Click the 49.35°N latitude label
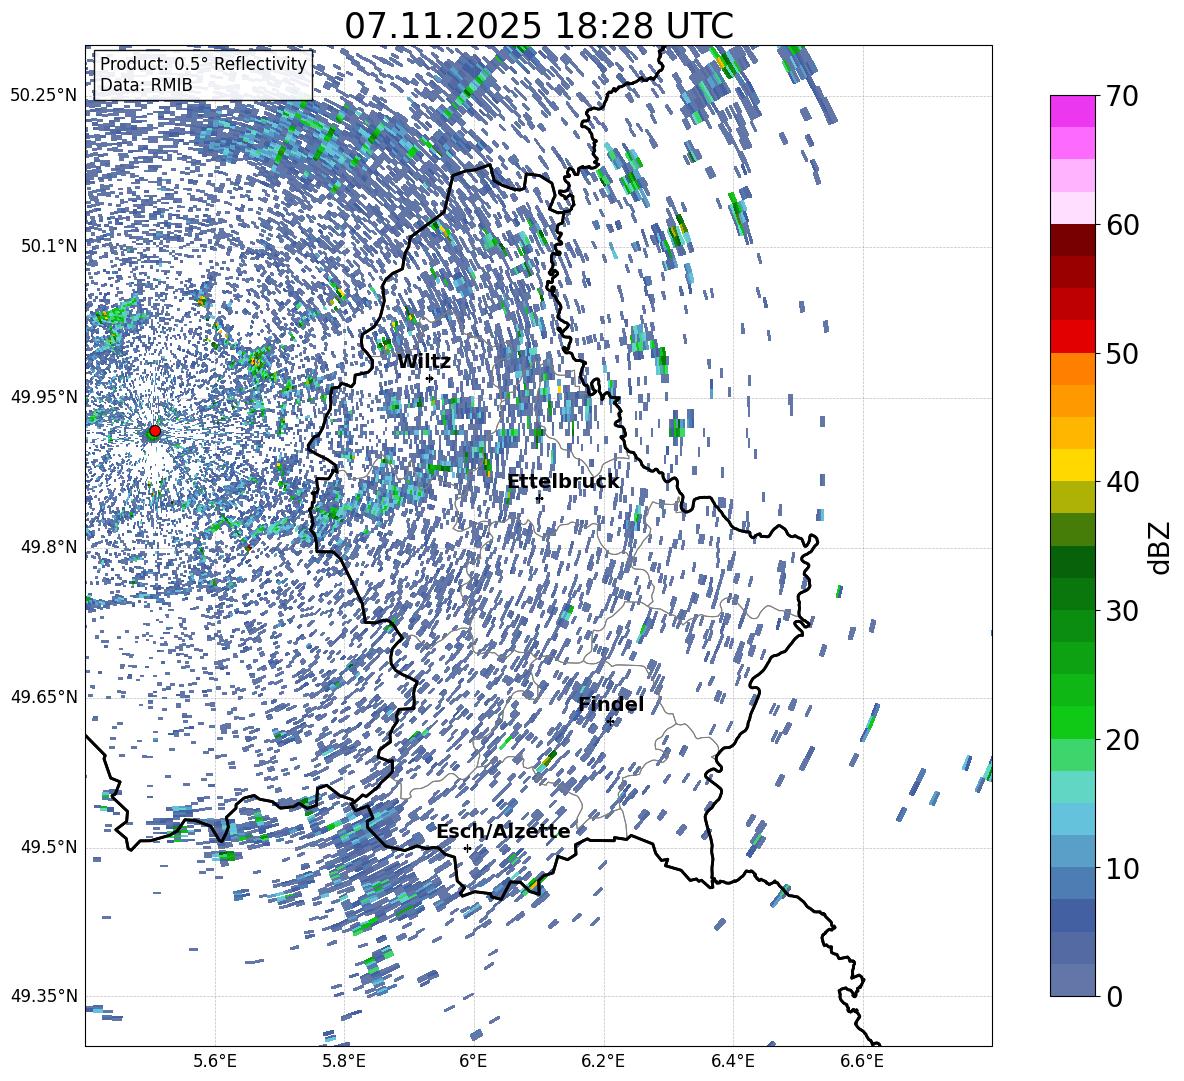 point(44,996)
